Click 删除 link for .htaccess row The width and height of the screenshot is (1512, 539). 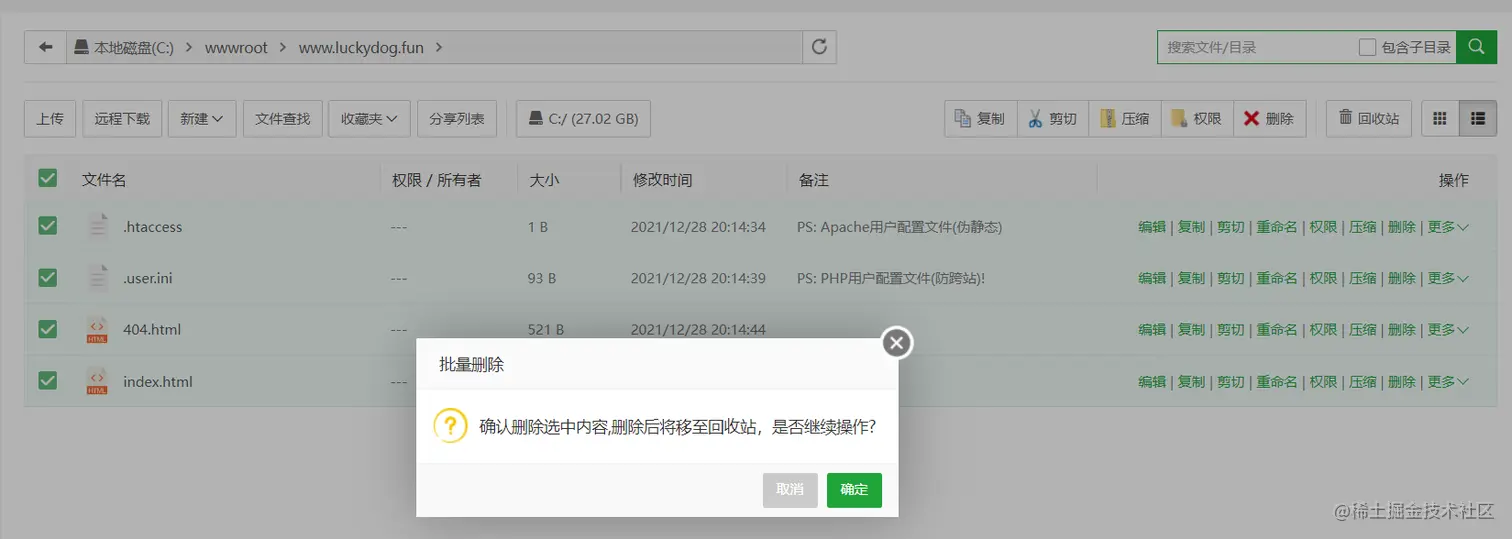pos(1402,227)
